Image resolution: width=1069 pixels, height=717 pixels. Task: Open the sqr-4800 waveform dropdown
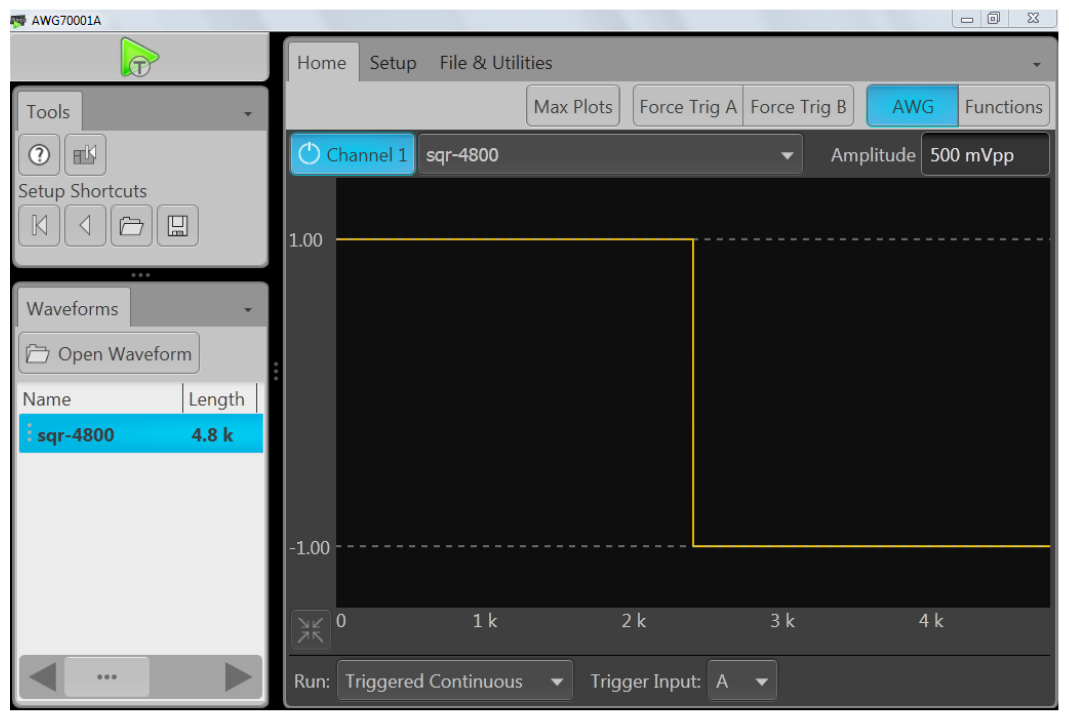[787, 154]
